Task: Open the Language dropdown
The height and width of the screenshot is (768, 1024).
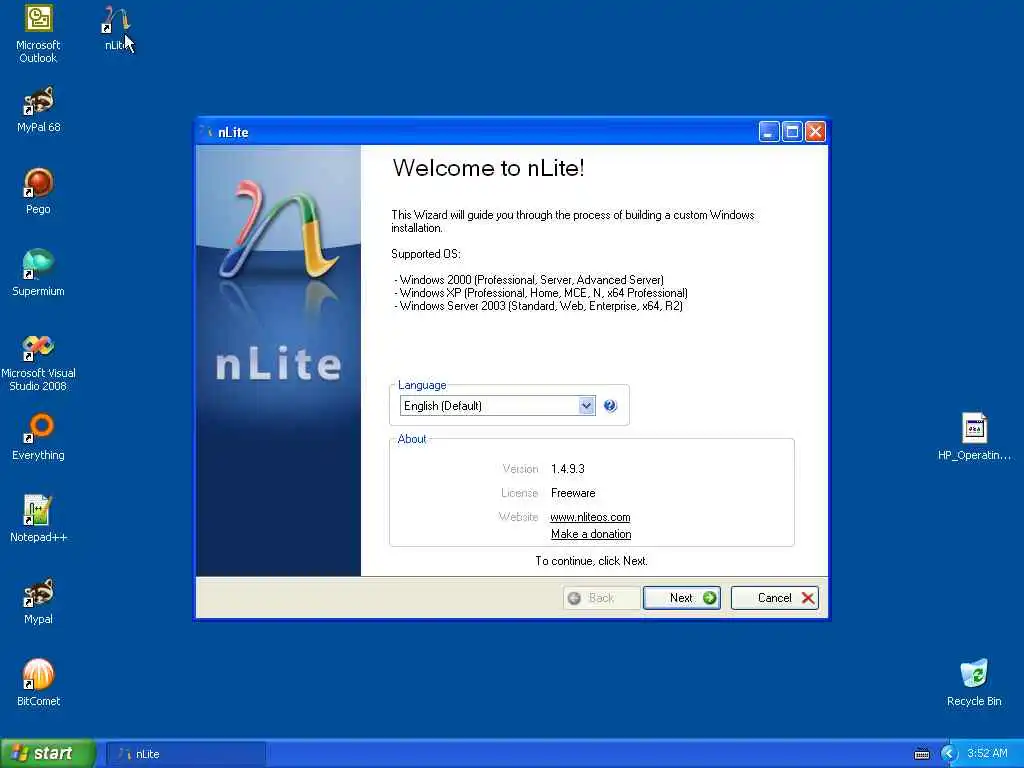Action: click(x=497, y=406)
